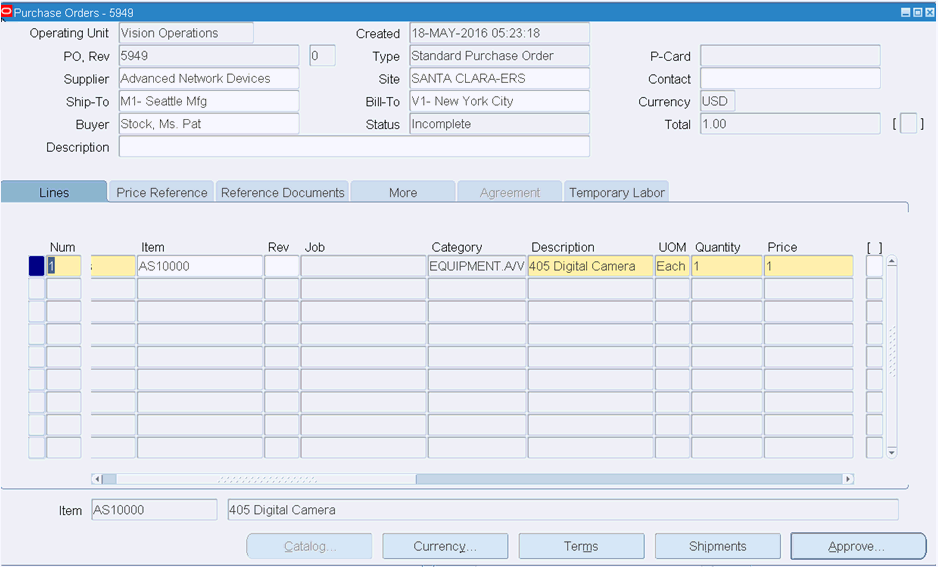This screenshot has width=938, height=567.
Task: Select the Temporary Labor tab
Action: click(616, 192)
